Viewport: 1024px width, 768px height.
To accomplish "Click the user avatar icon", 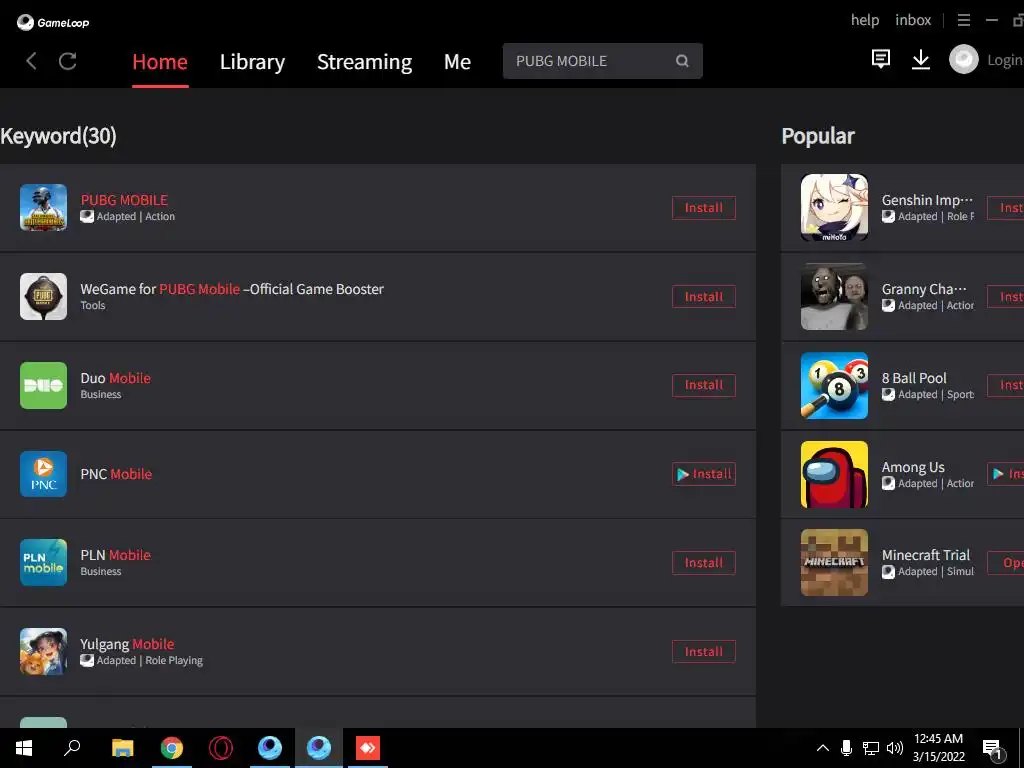I will [963, 59].
